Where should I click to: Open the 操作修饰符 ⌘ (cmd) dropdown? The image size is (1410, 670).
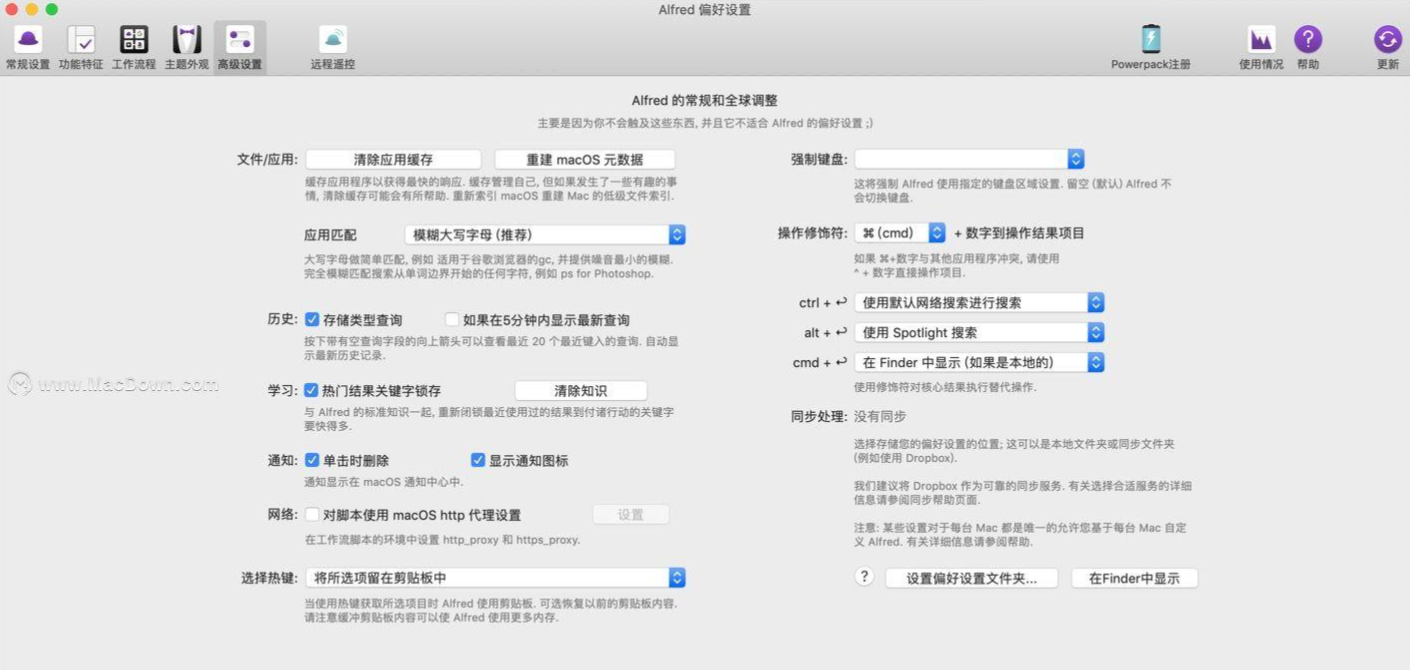pyautogui.click(x=900, y=233)
